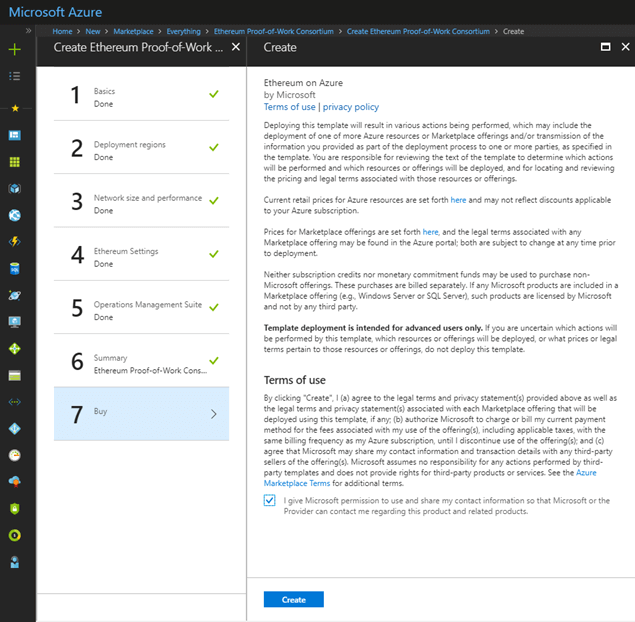Select step 1 Basics
635x622 pixels.
pos(140,96)
